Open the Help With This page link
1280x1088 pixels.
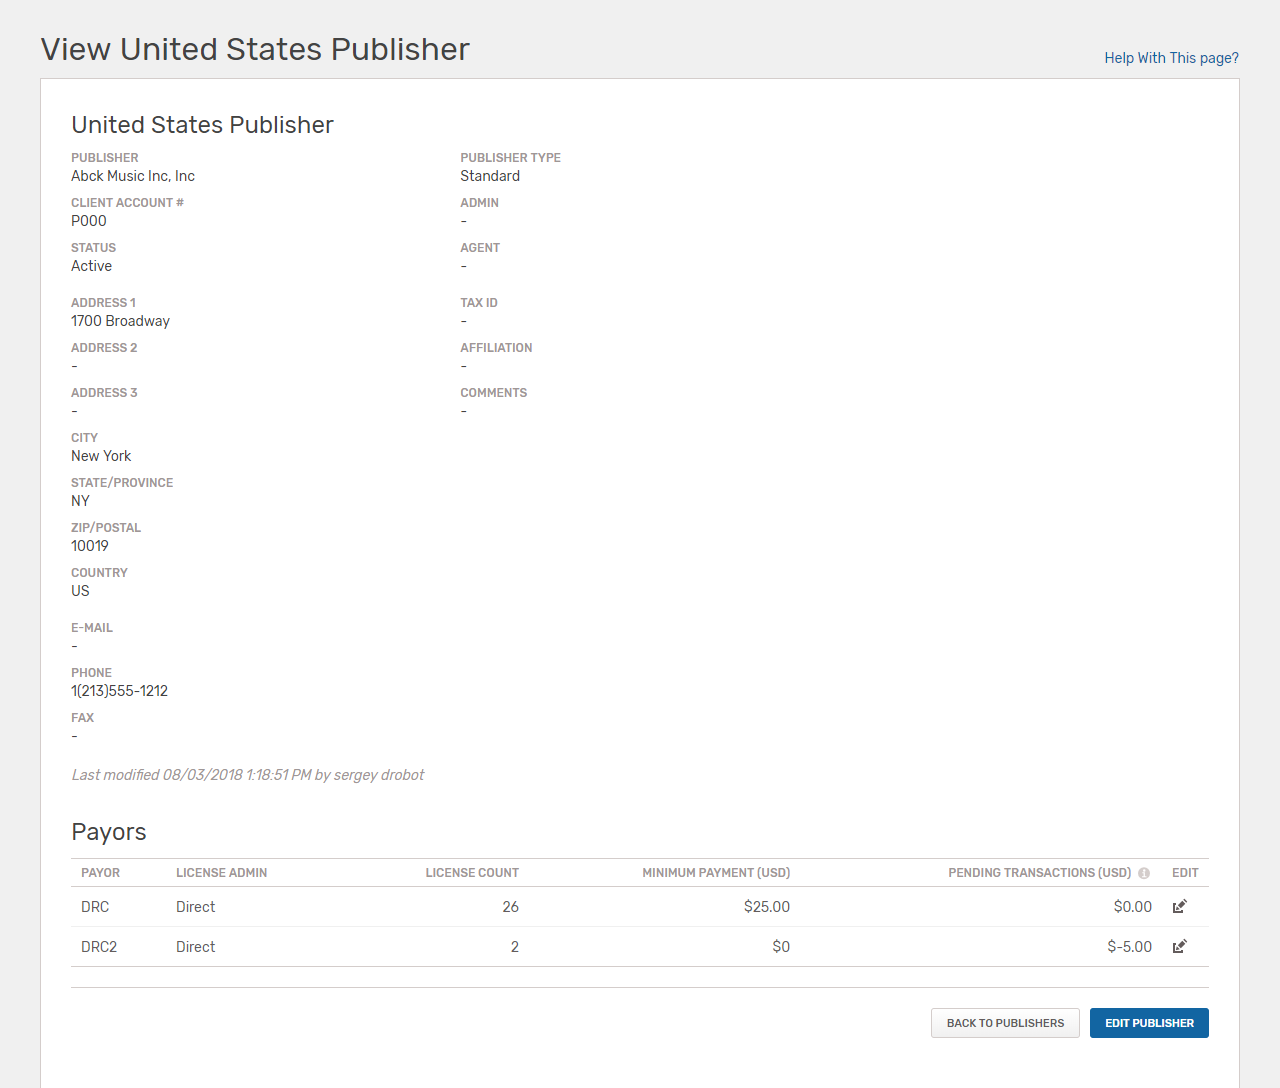[1171, 58]
